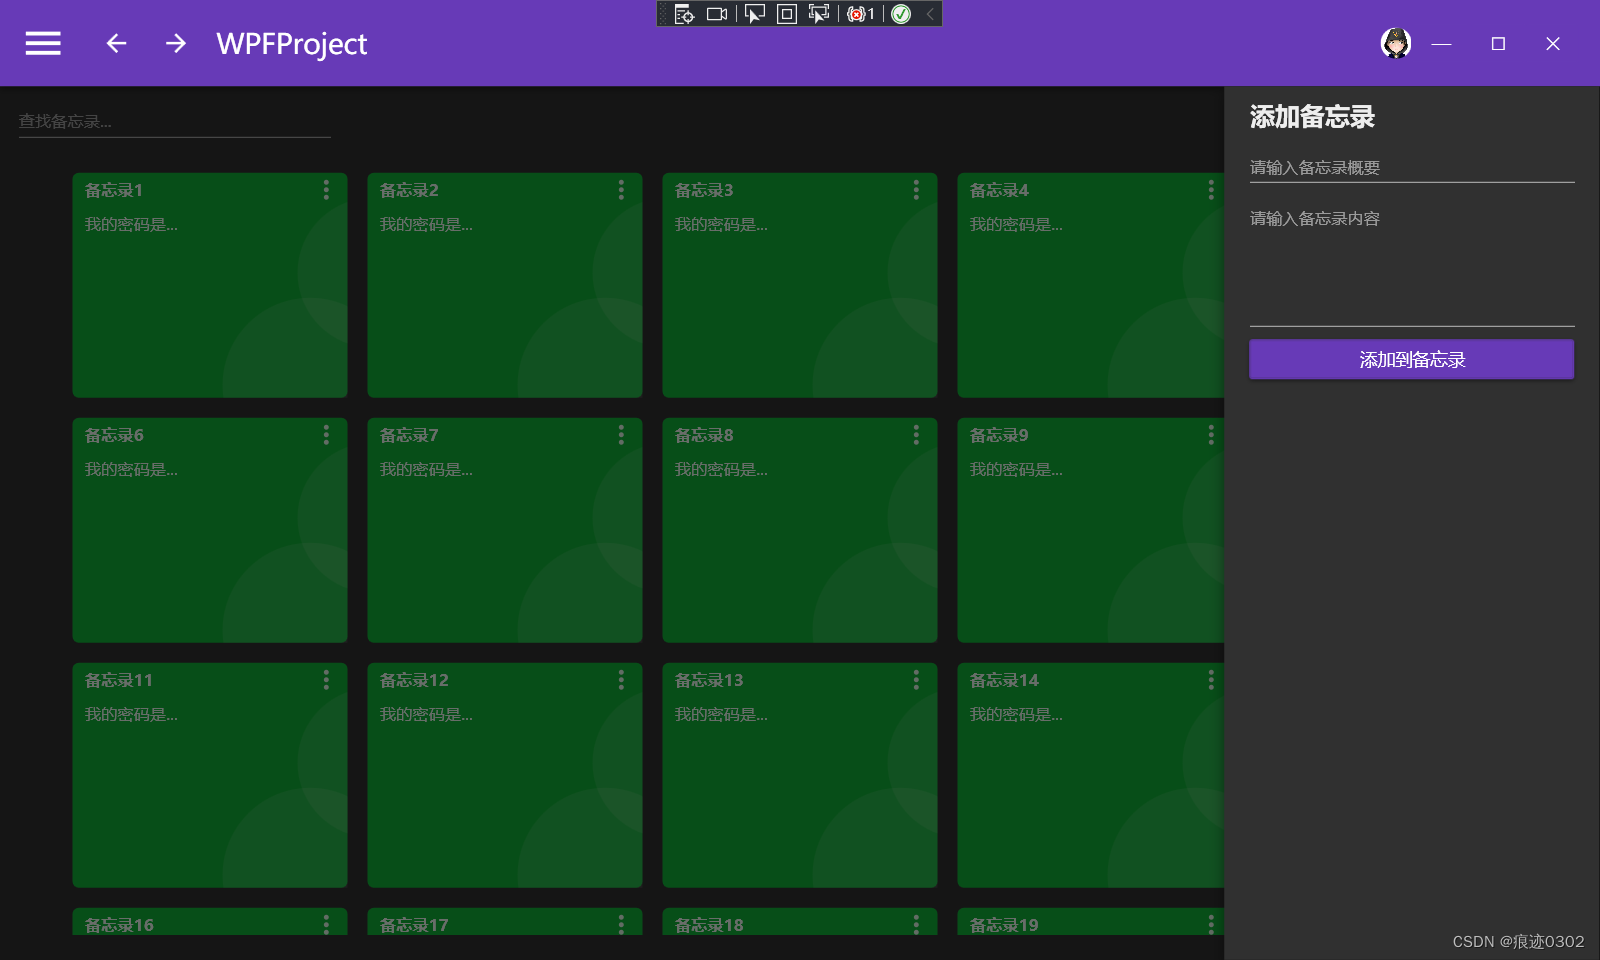Toggle Display Layout Adorners icon

coord(786,14)
